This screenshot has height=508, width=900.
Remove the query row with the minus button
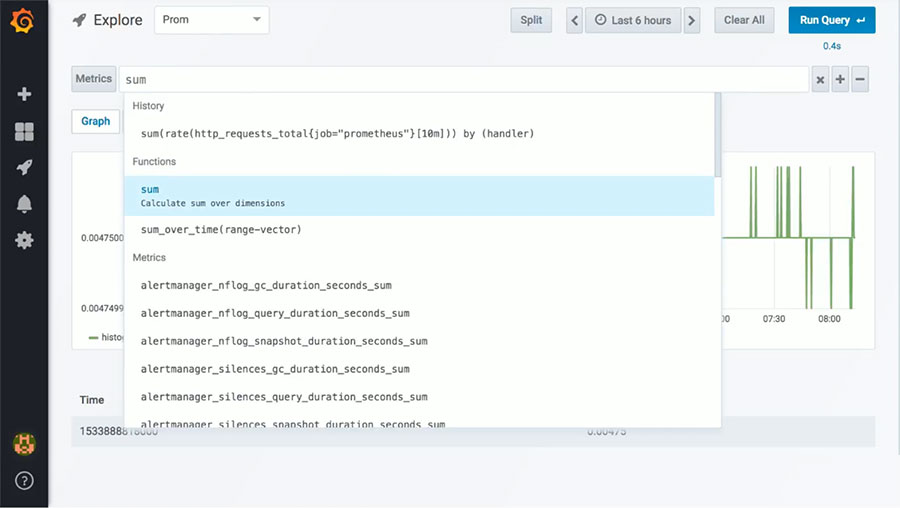click(x=860, y=80)
